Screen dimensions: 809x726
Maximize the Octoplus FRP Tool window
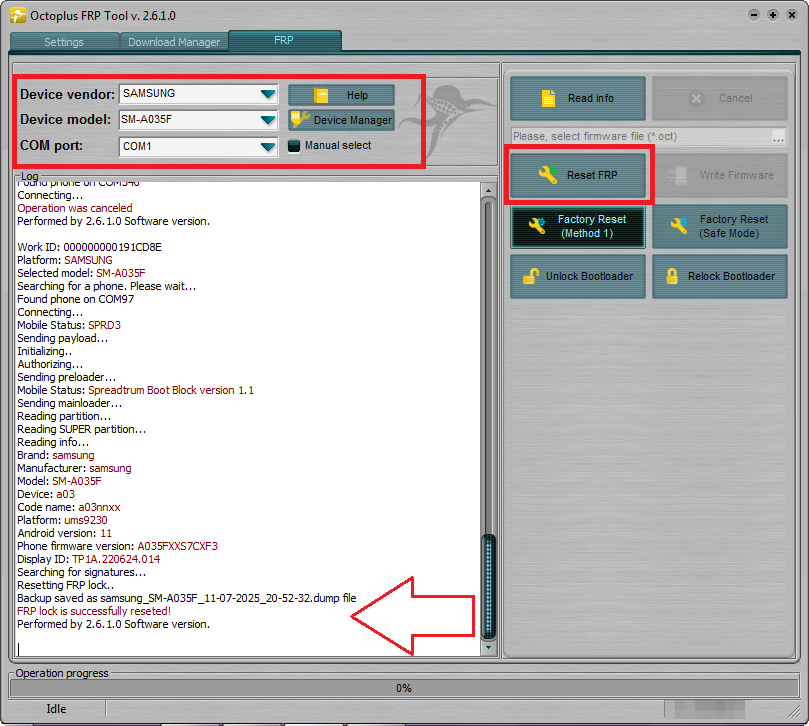[x=773, y=15]
